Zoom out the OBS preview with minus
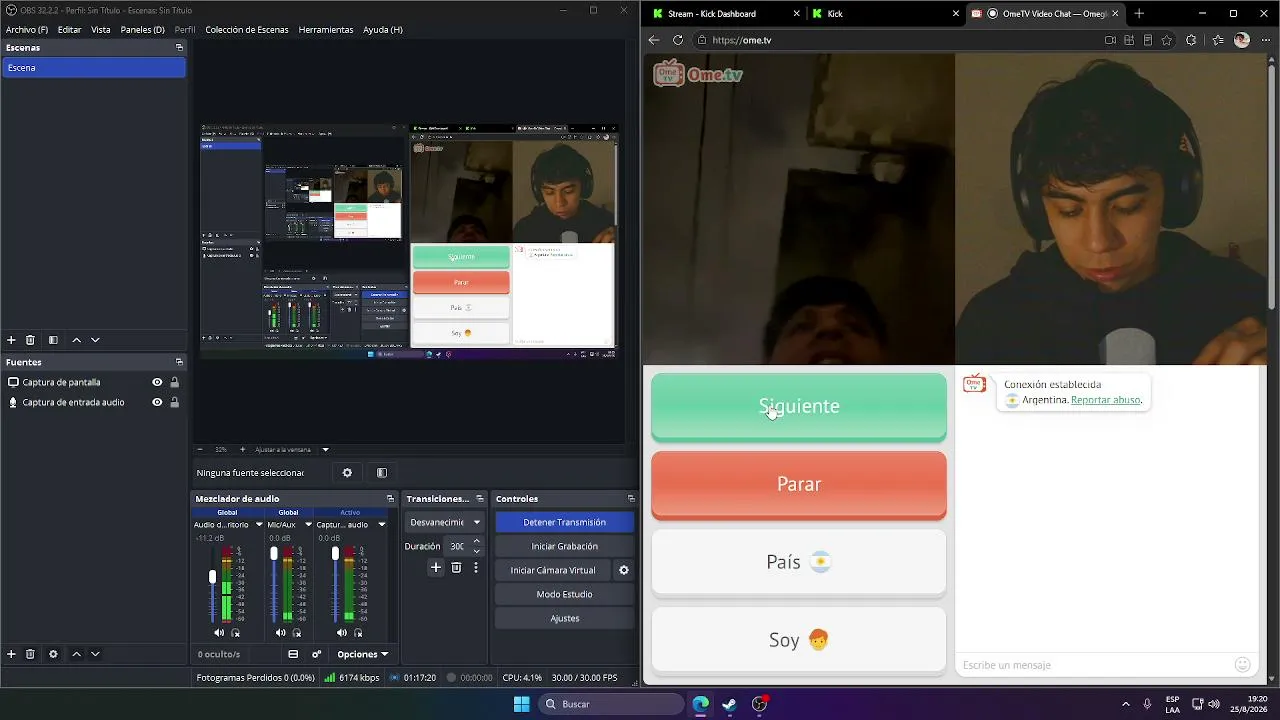The image size is (1280, 720). point(200,449)
